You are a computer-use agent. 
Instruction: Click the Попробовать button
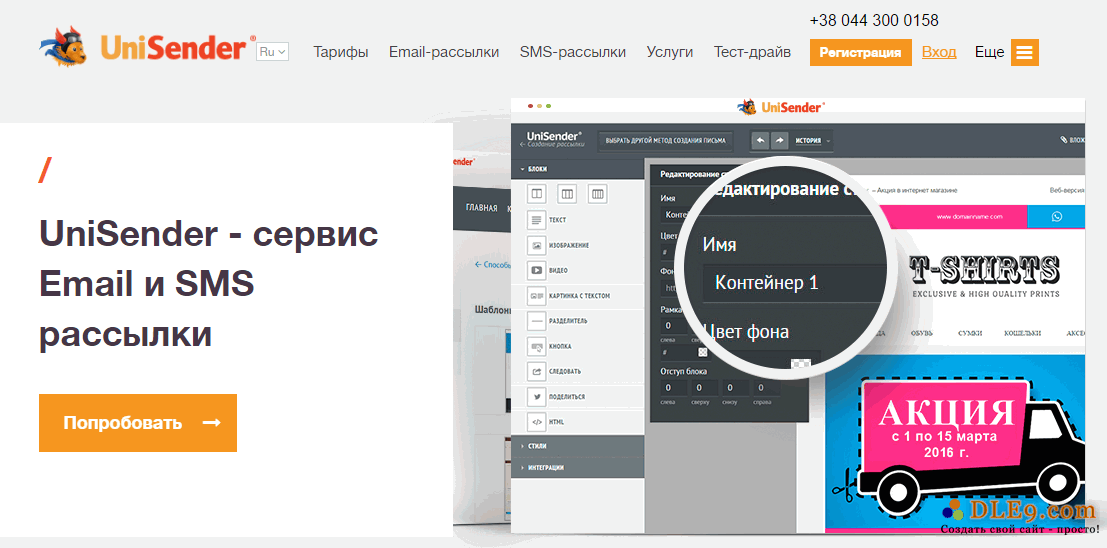click(x=138, y=422)
